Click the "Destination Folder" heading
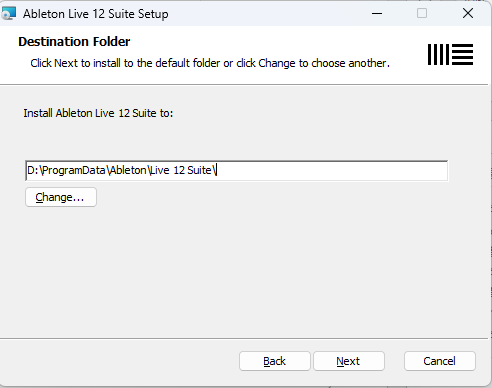The image size is (492, 388). 74,42
